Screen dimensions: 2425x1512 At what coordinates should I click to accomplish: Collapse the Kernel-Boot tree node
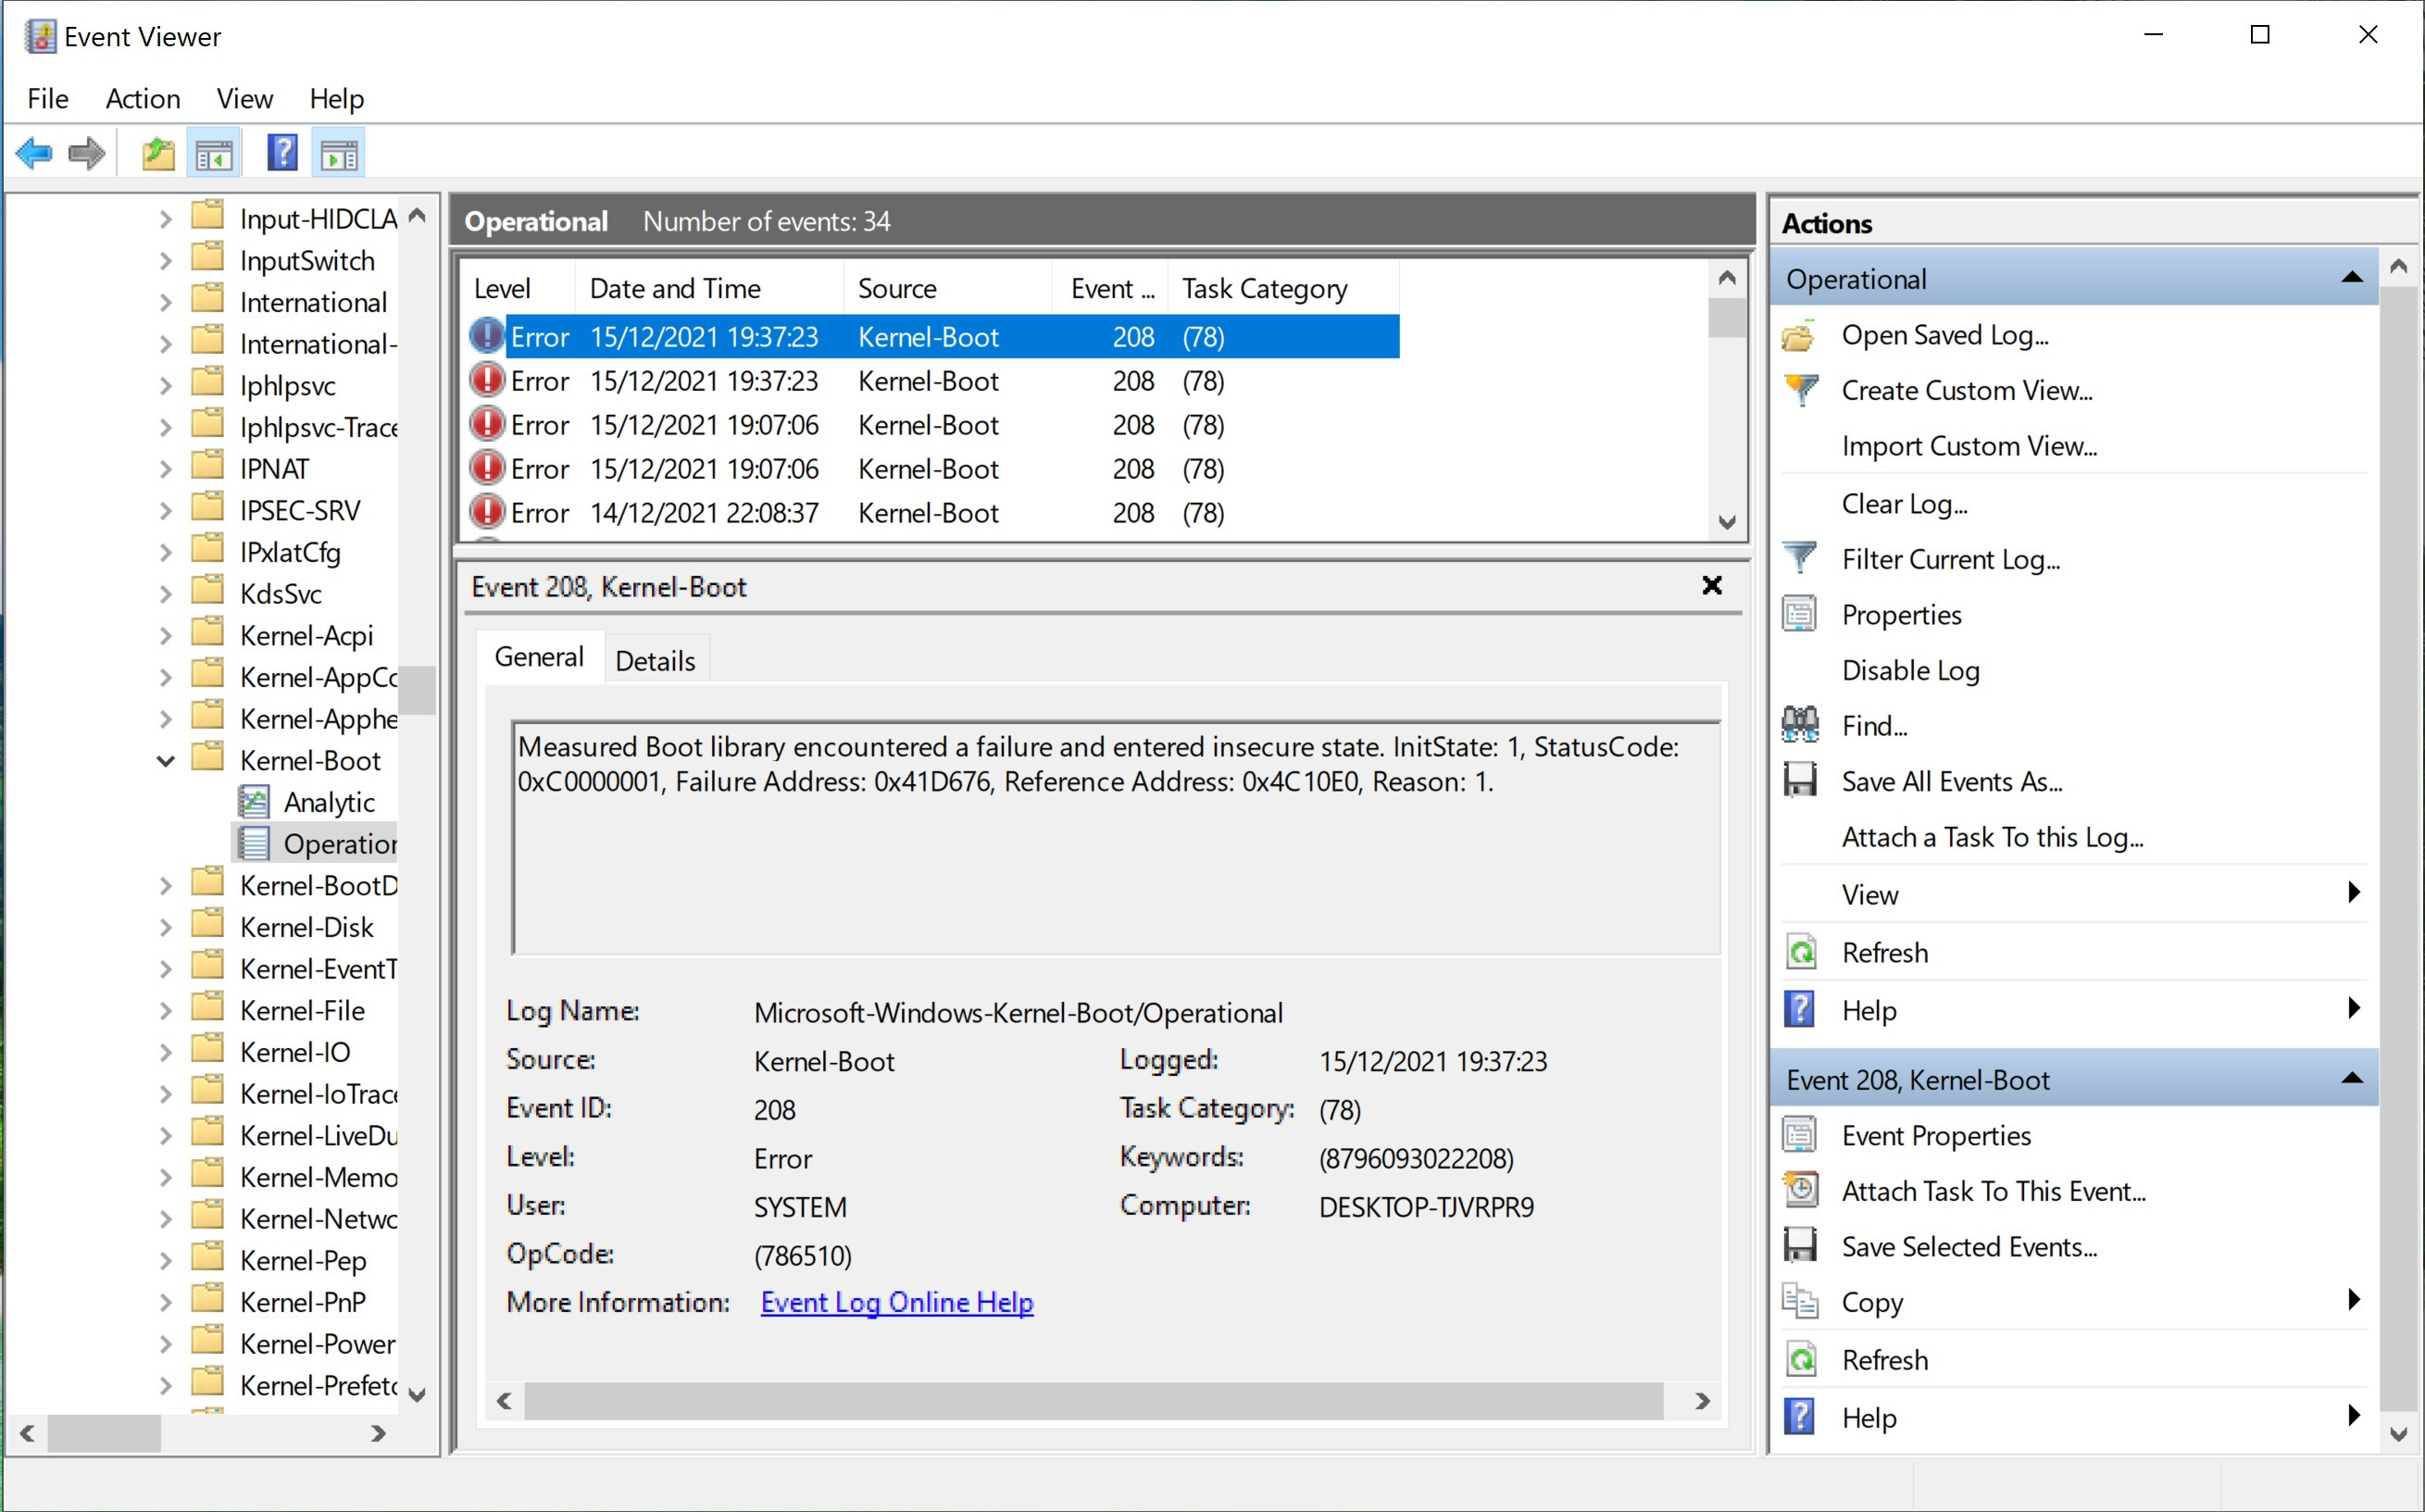(x=166, y=761)
